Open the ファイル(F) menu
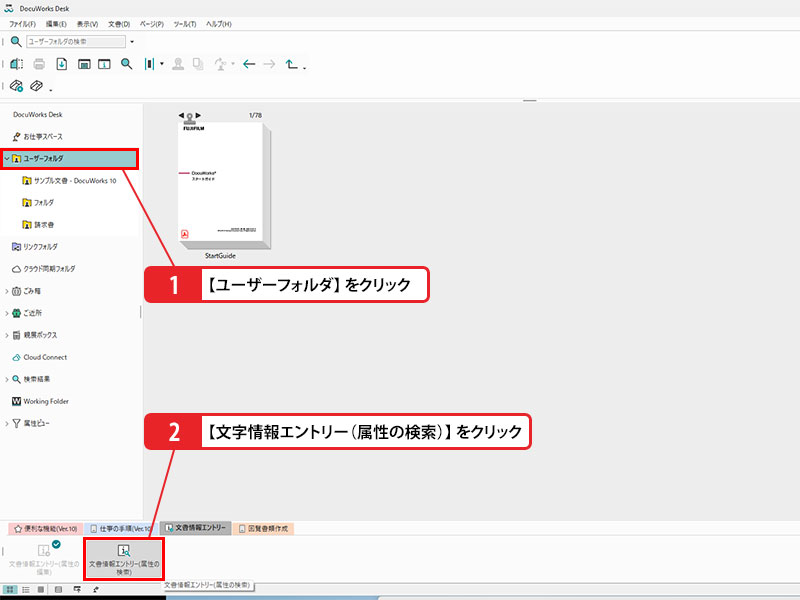The width and height of the screenshot is (800, 600). pos(22,24)
